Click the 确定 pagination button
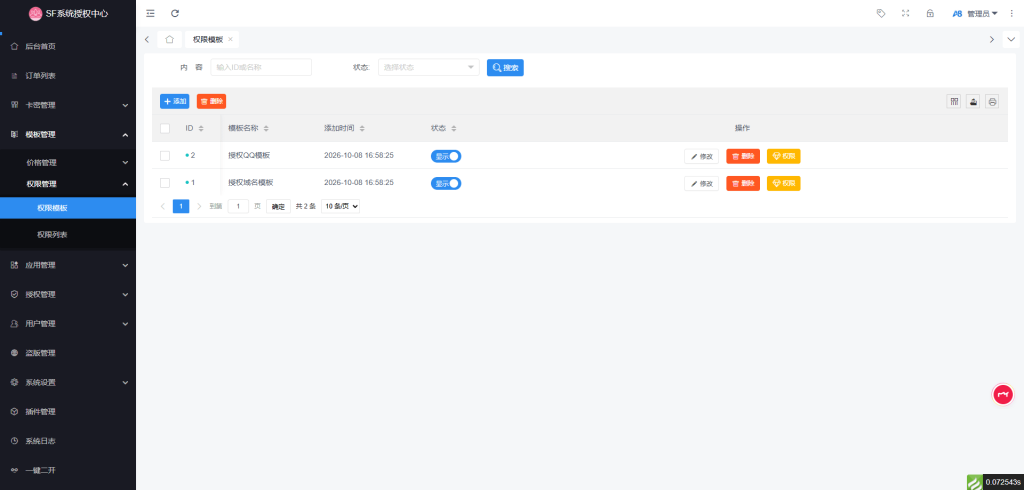 pos(278,206)
